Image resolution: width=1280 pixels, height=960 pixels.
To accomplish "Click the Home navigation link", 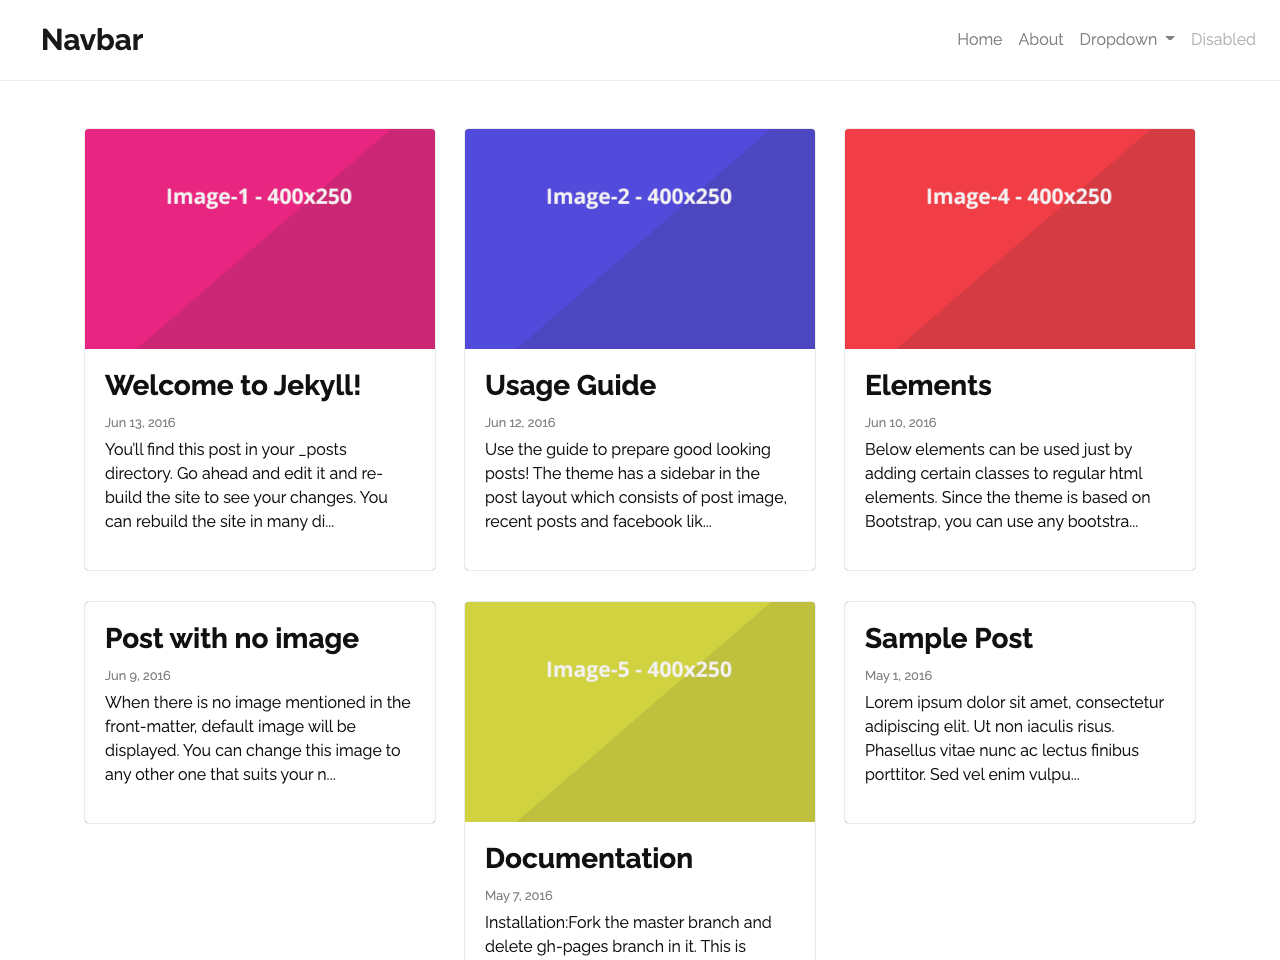I will click(979, 39).
